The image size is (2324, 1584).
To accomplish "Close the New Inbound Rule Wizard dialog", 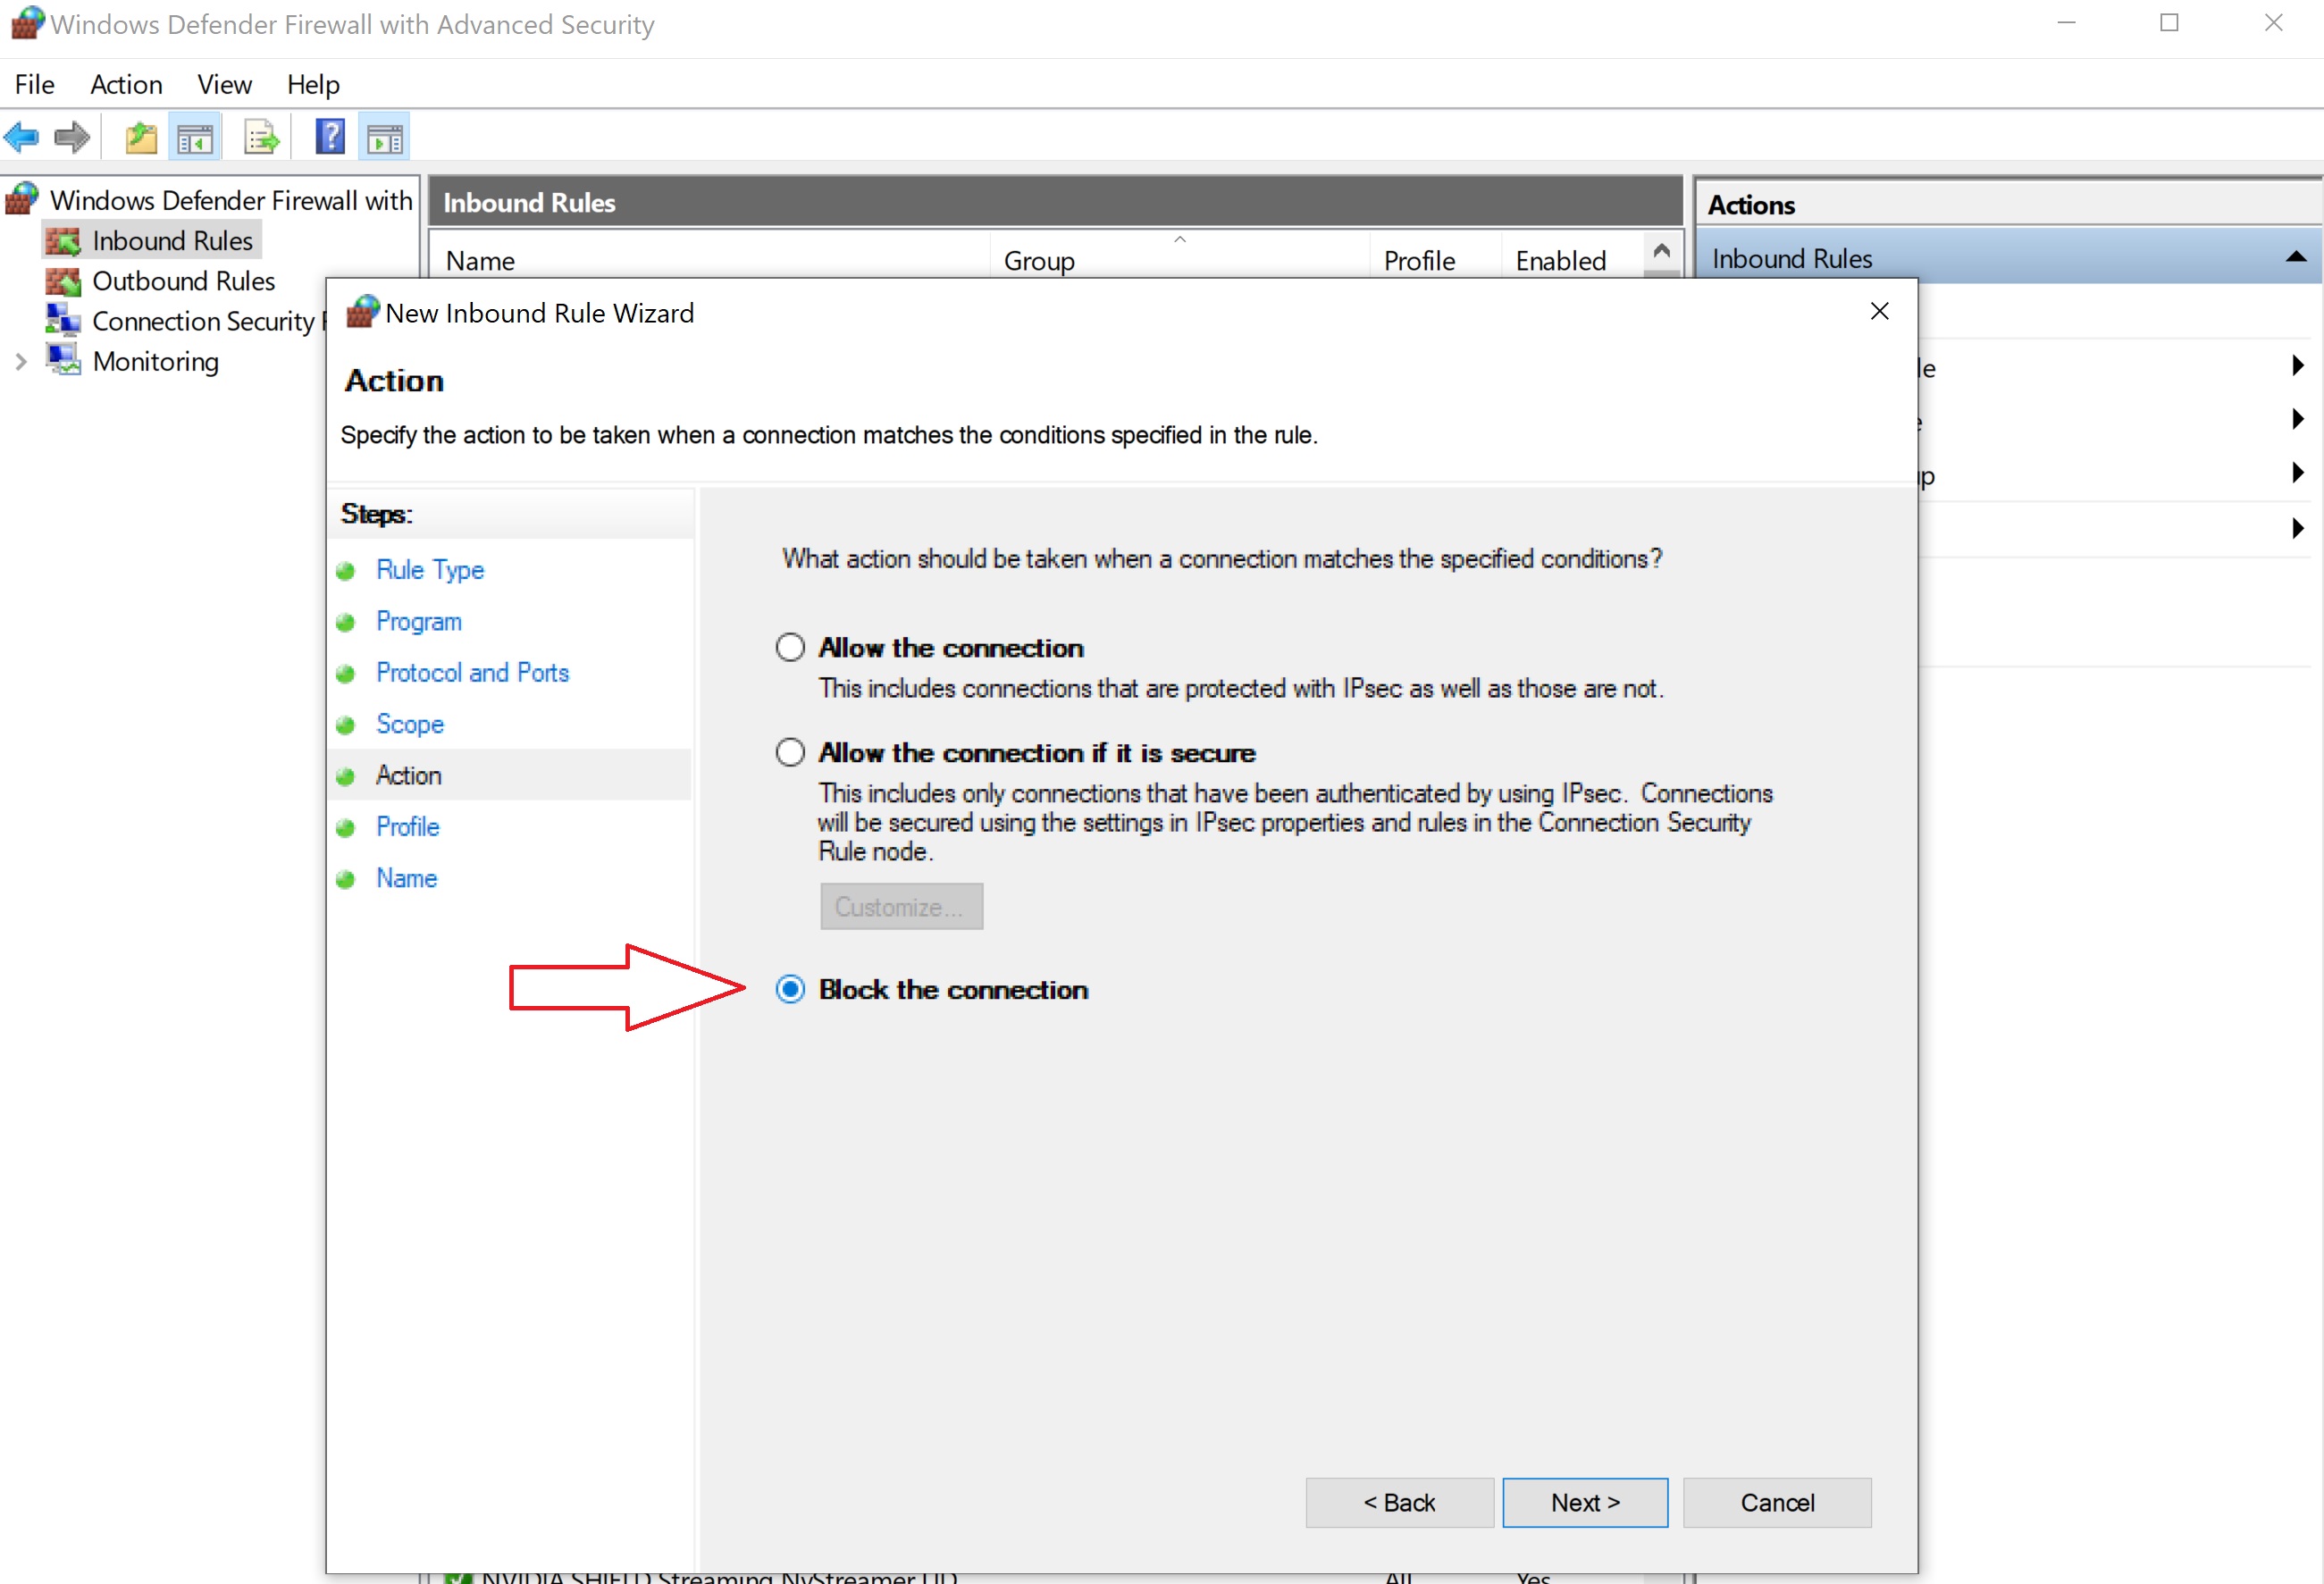I will [1879, 311].
